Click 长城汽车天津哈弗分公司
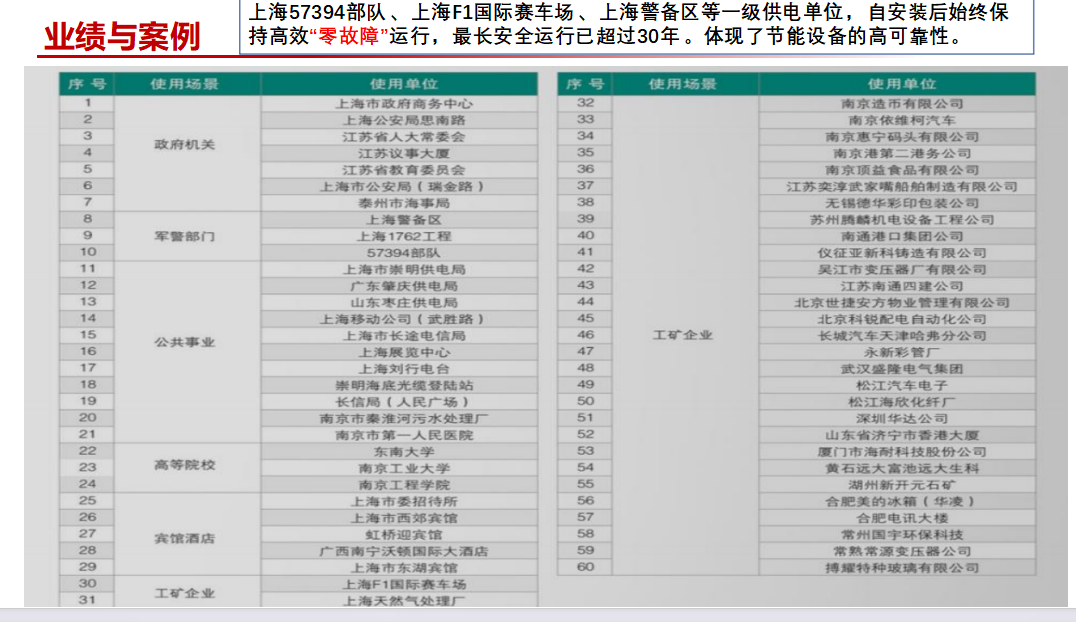This screenshot has width=1076, height=622. tap(902, 336)
